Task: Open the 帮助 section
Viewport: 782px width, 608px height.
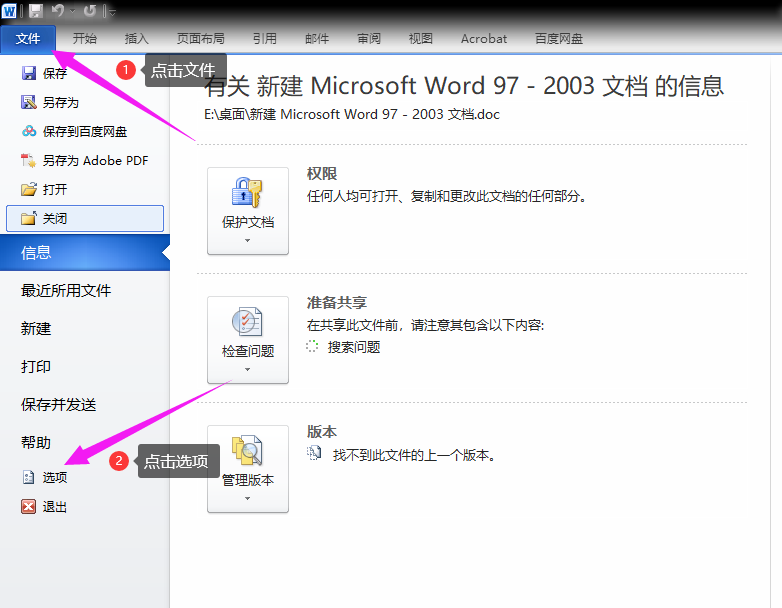Action: coord(36,442)
